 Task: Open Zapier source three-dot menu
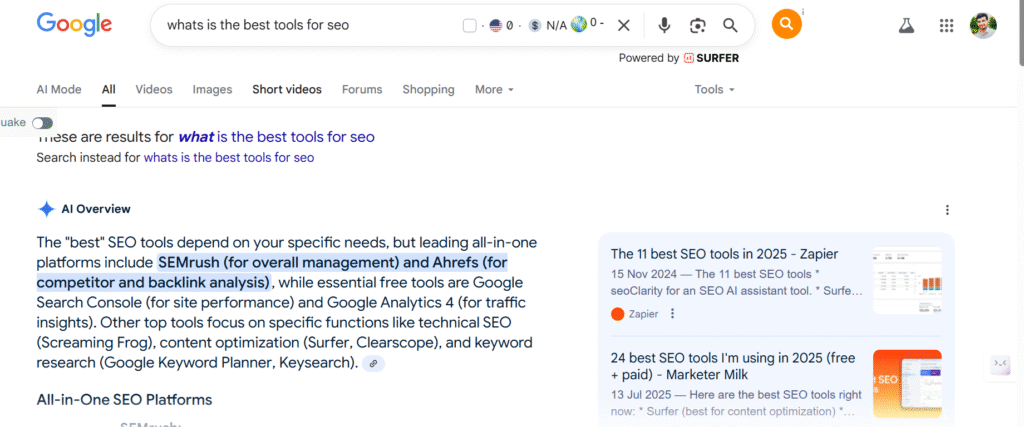pyautogui.click(x=672, y=313)
